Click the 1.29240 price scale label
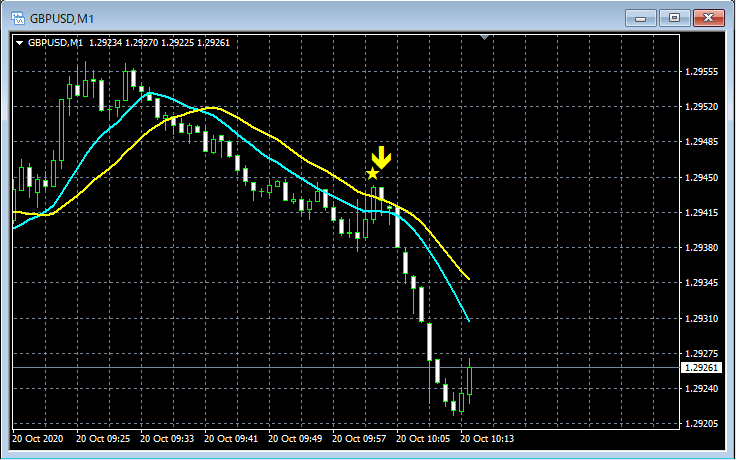The width and height of the screenshot is (737, 460). click(x=702, y=389)
